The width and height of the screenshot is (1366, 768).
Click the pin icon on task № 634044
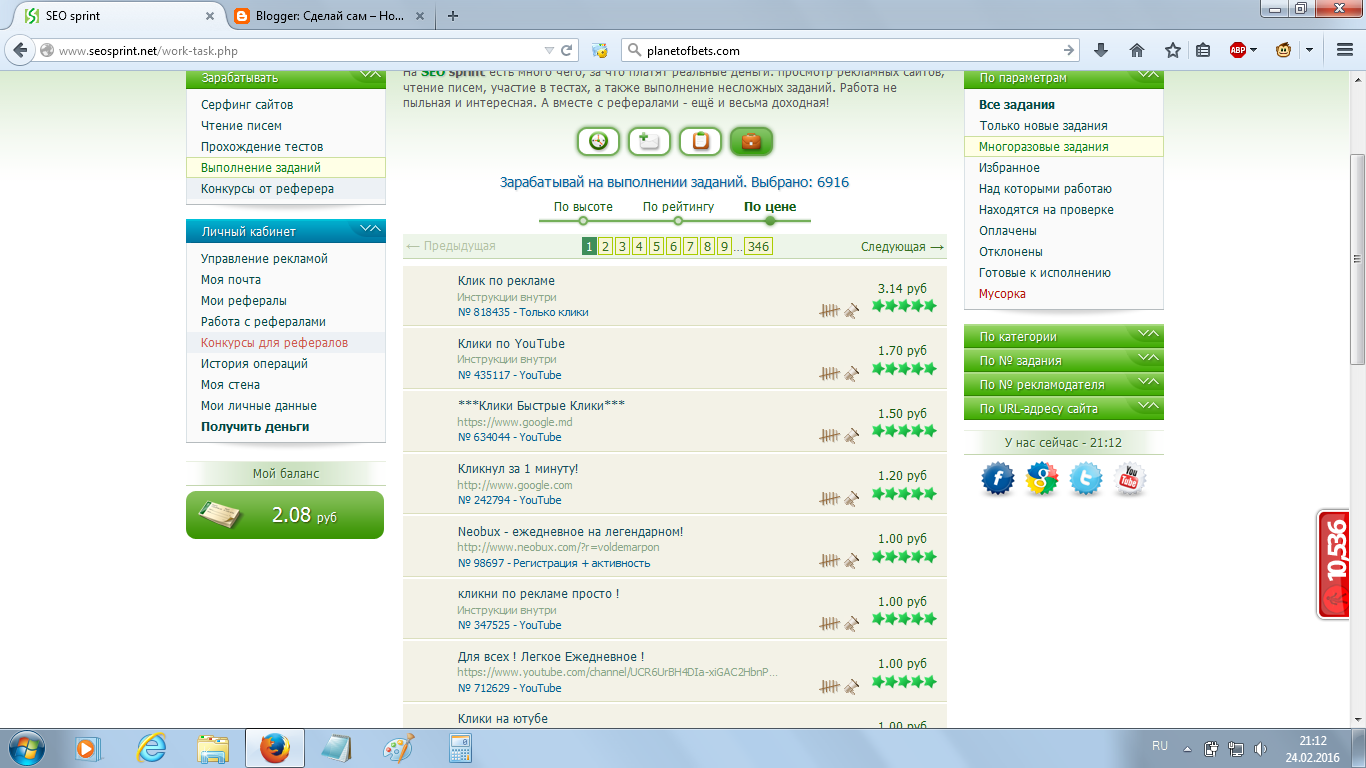[851, 436]
